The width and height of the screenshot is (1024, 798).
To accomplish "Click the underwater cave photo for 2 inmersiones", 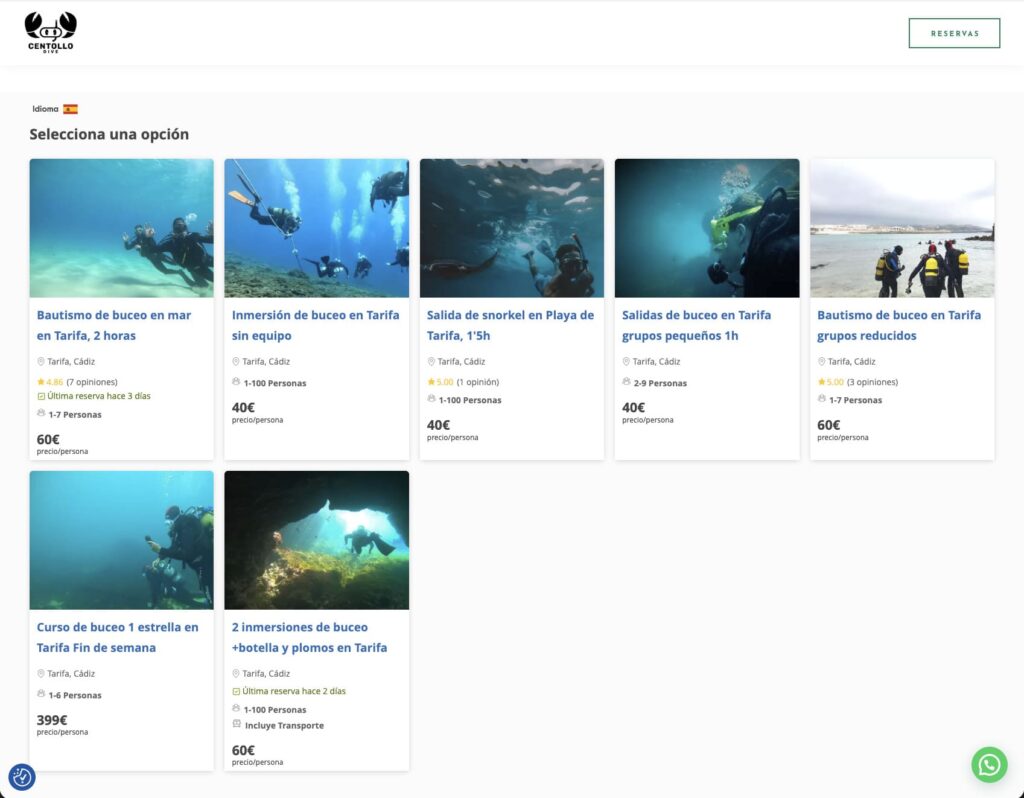I will tap(317, 540).
